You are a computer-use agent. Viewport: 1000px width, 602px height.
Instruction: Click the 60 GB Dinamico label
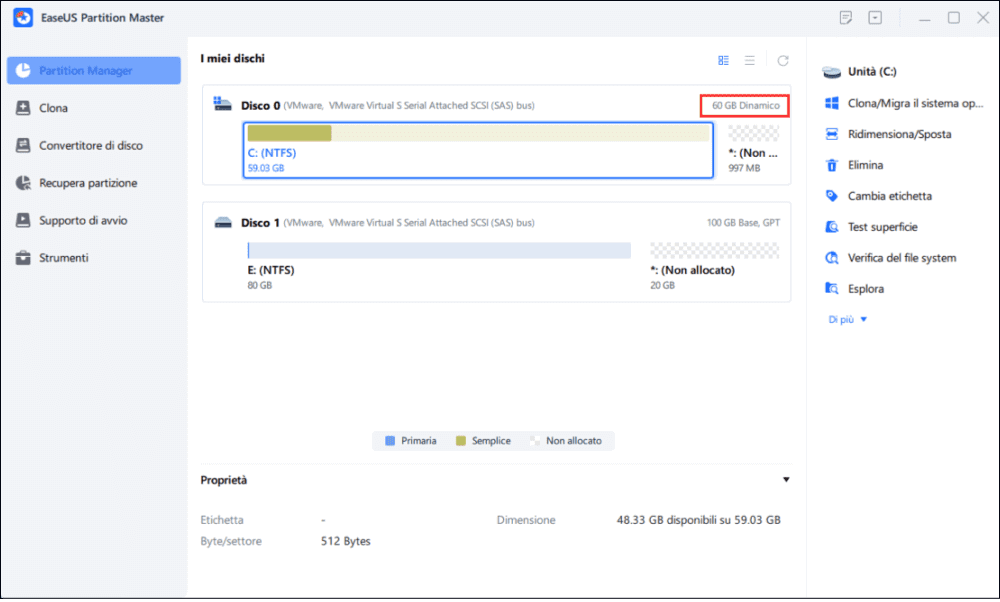pyautogui.click(x=746, y=106)
